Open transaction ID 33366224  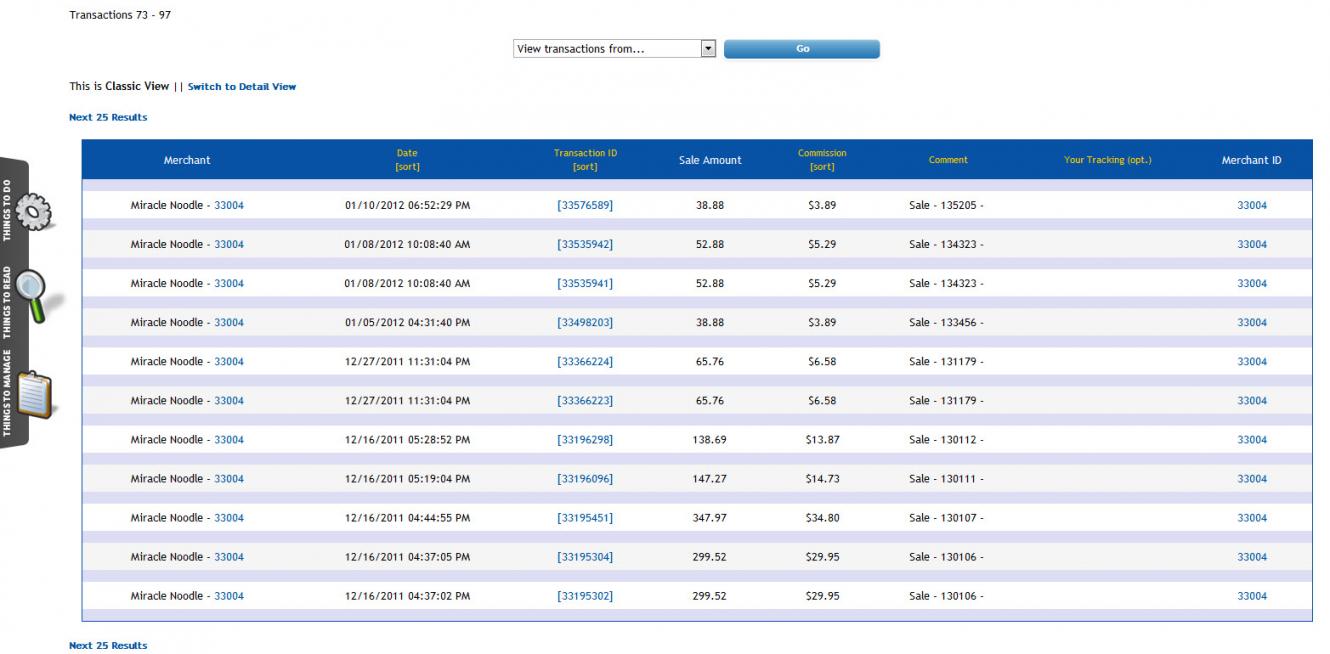point(585,361)
